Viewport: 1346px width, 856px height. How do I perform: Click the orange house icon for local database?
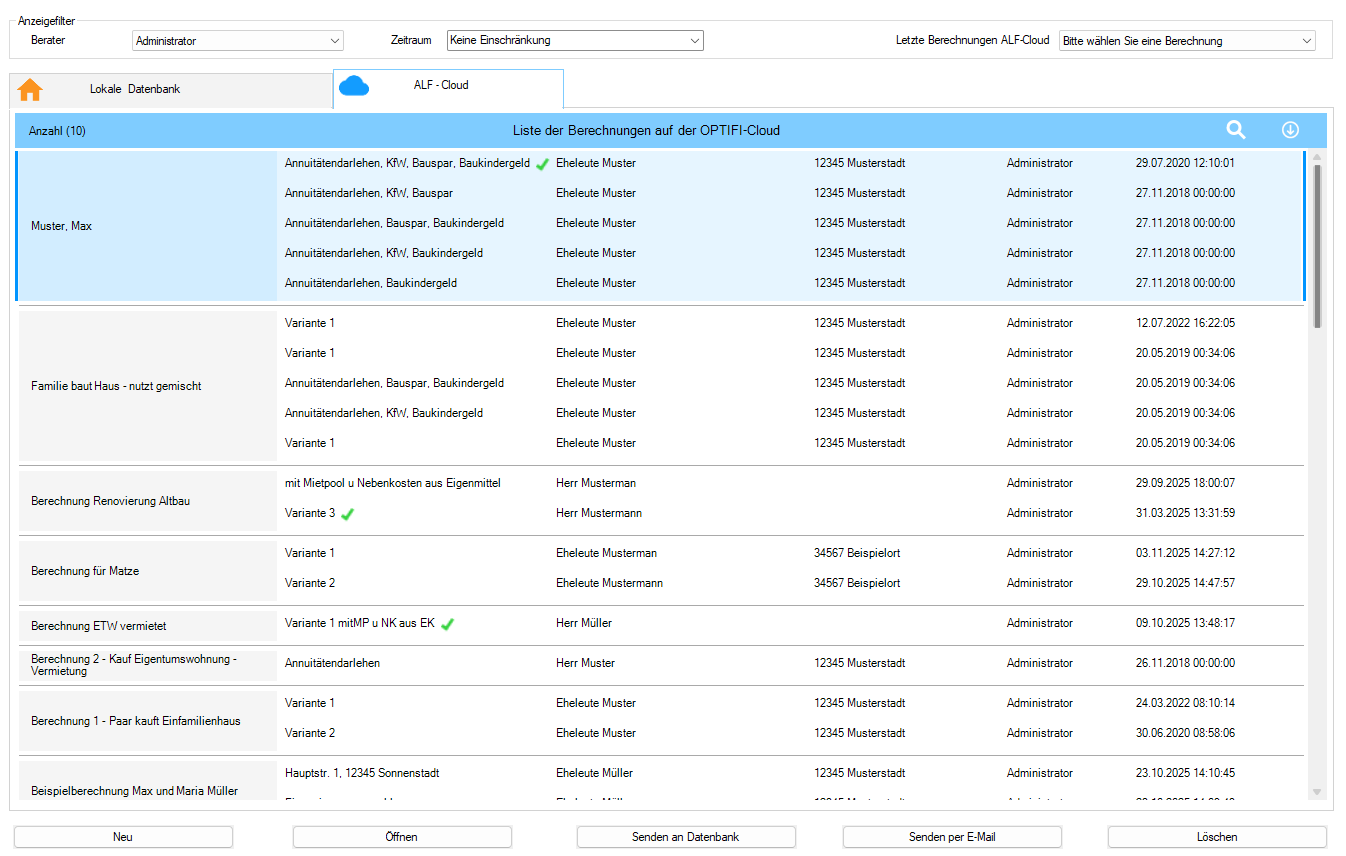[x=30, y=90]
